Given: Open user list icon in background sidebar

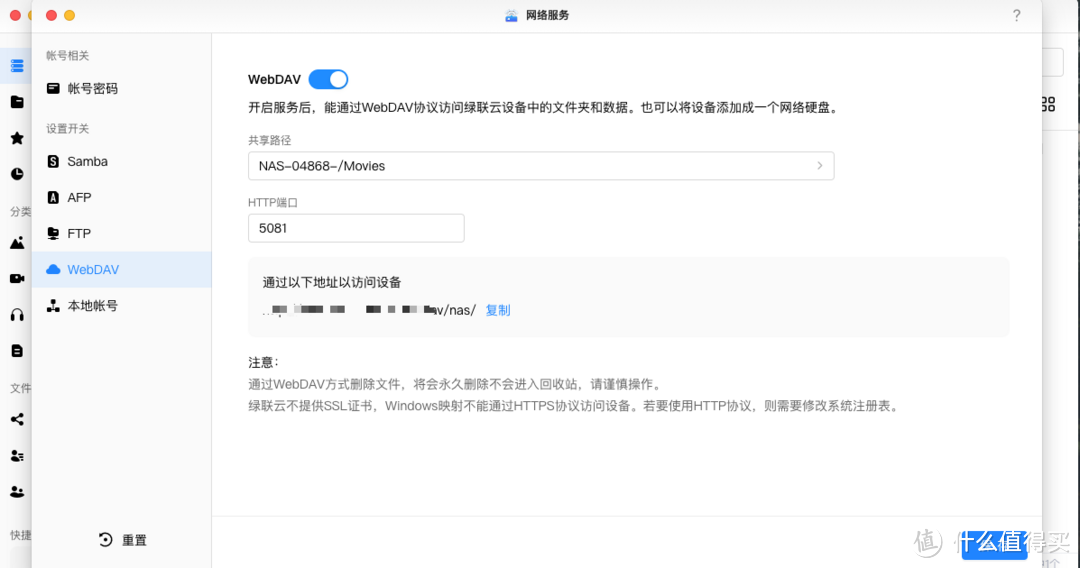Looking at the screenshot, I should click(17, 456).
